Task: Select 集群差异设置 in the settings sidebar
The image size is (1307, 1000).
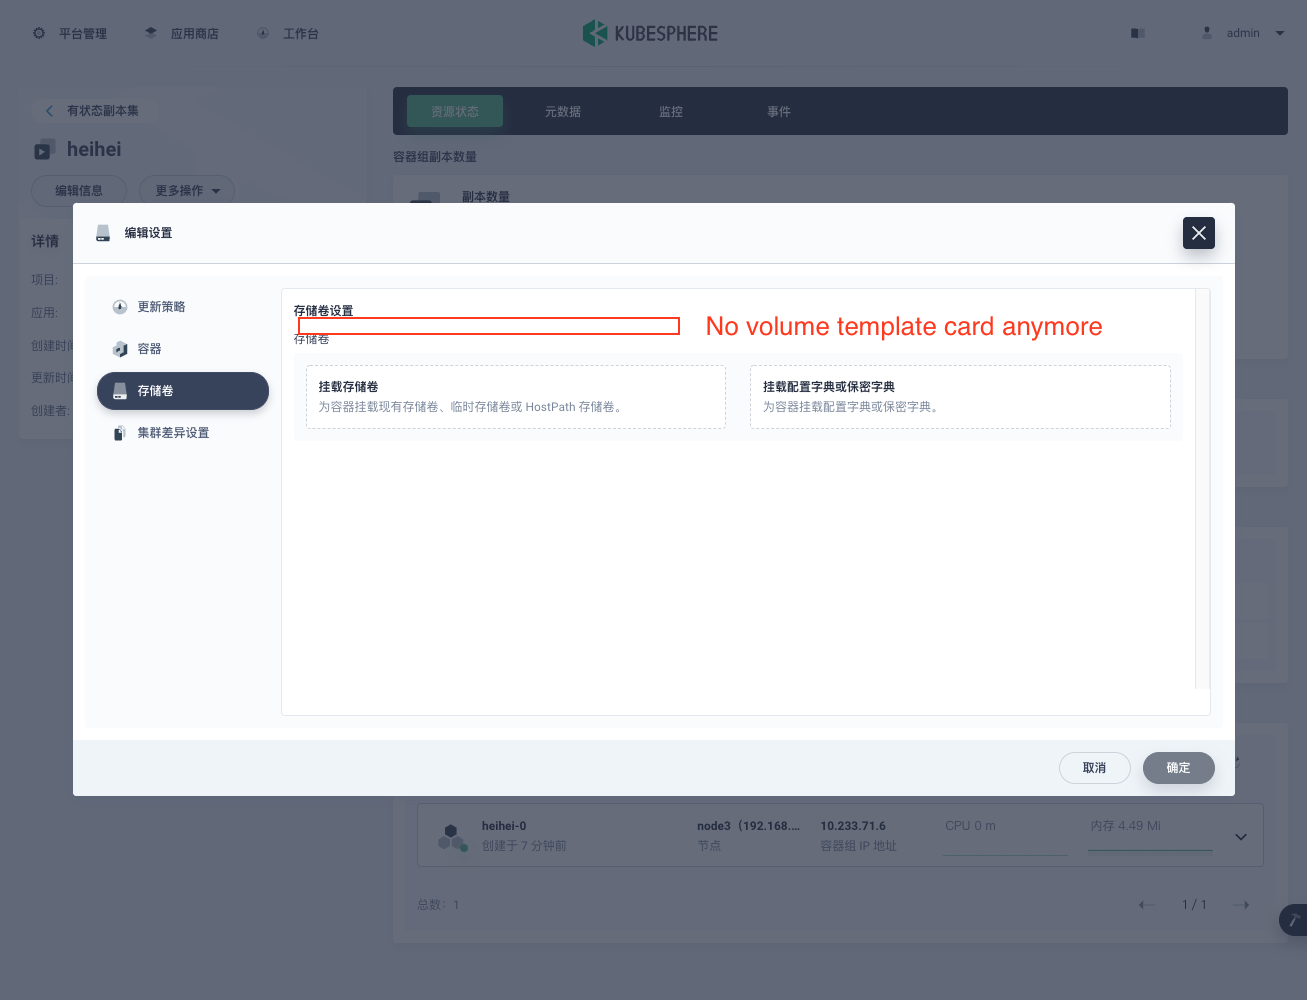Action: coord(174,432)
